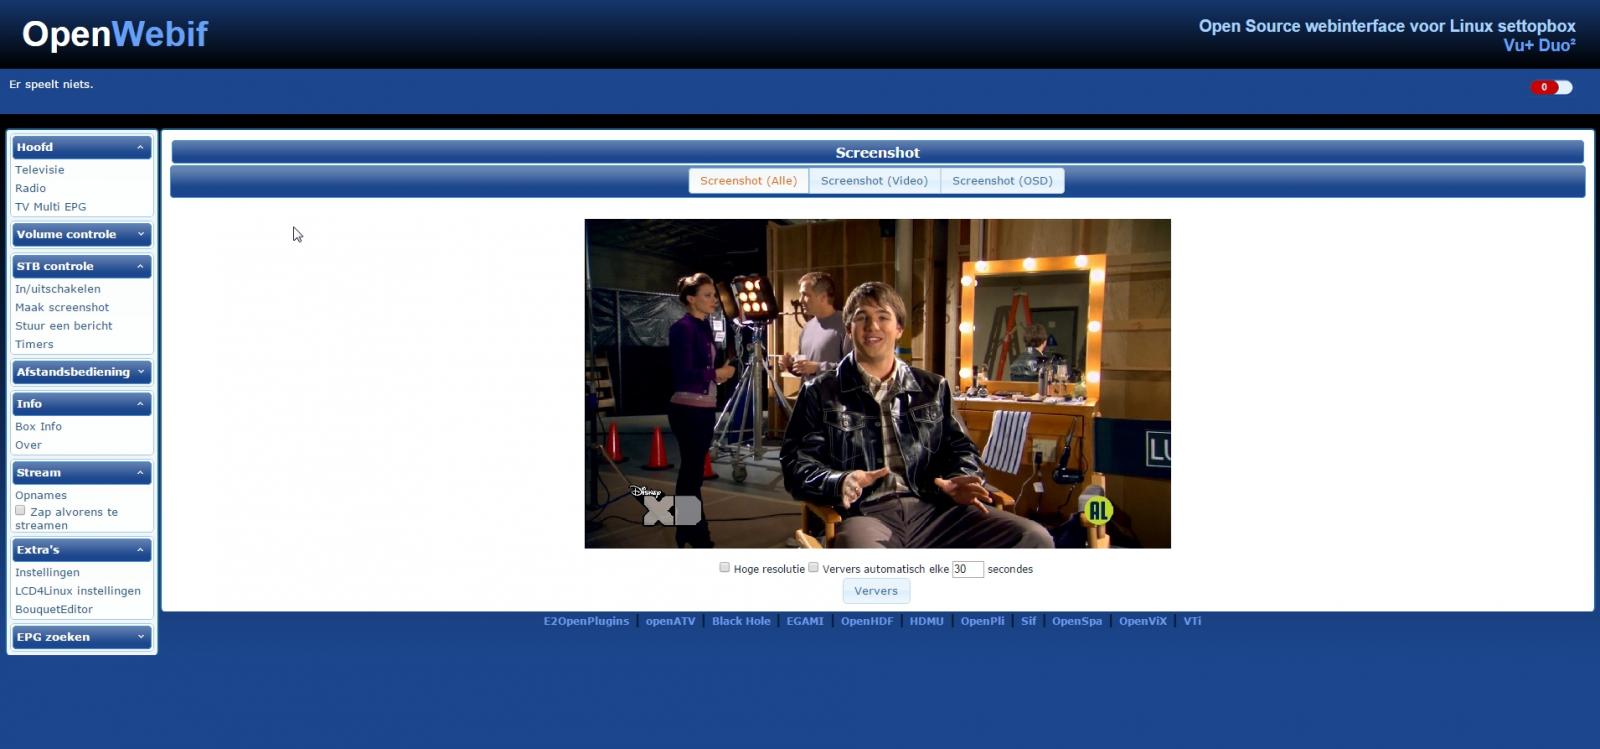1600x749 pixels.
Task: Select the Screenshot (Alle) tab
Action: (748, 181)
